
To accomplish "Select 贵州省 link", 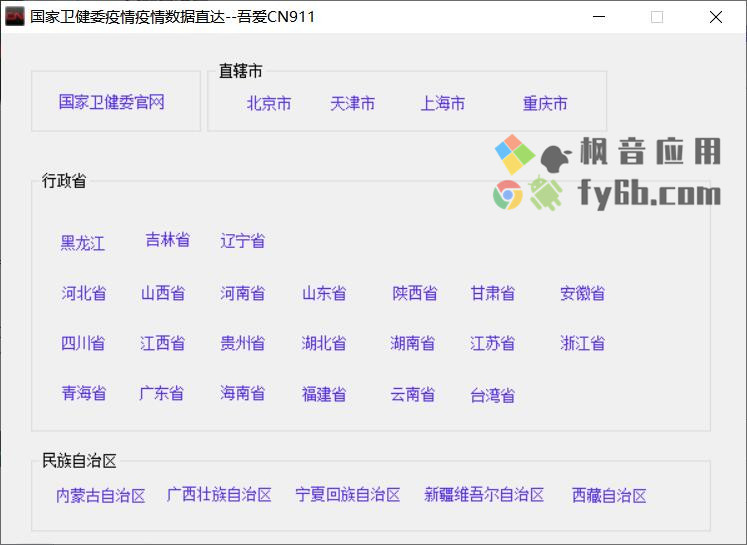I will tap(242, 343).
